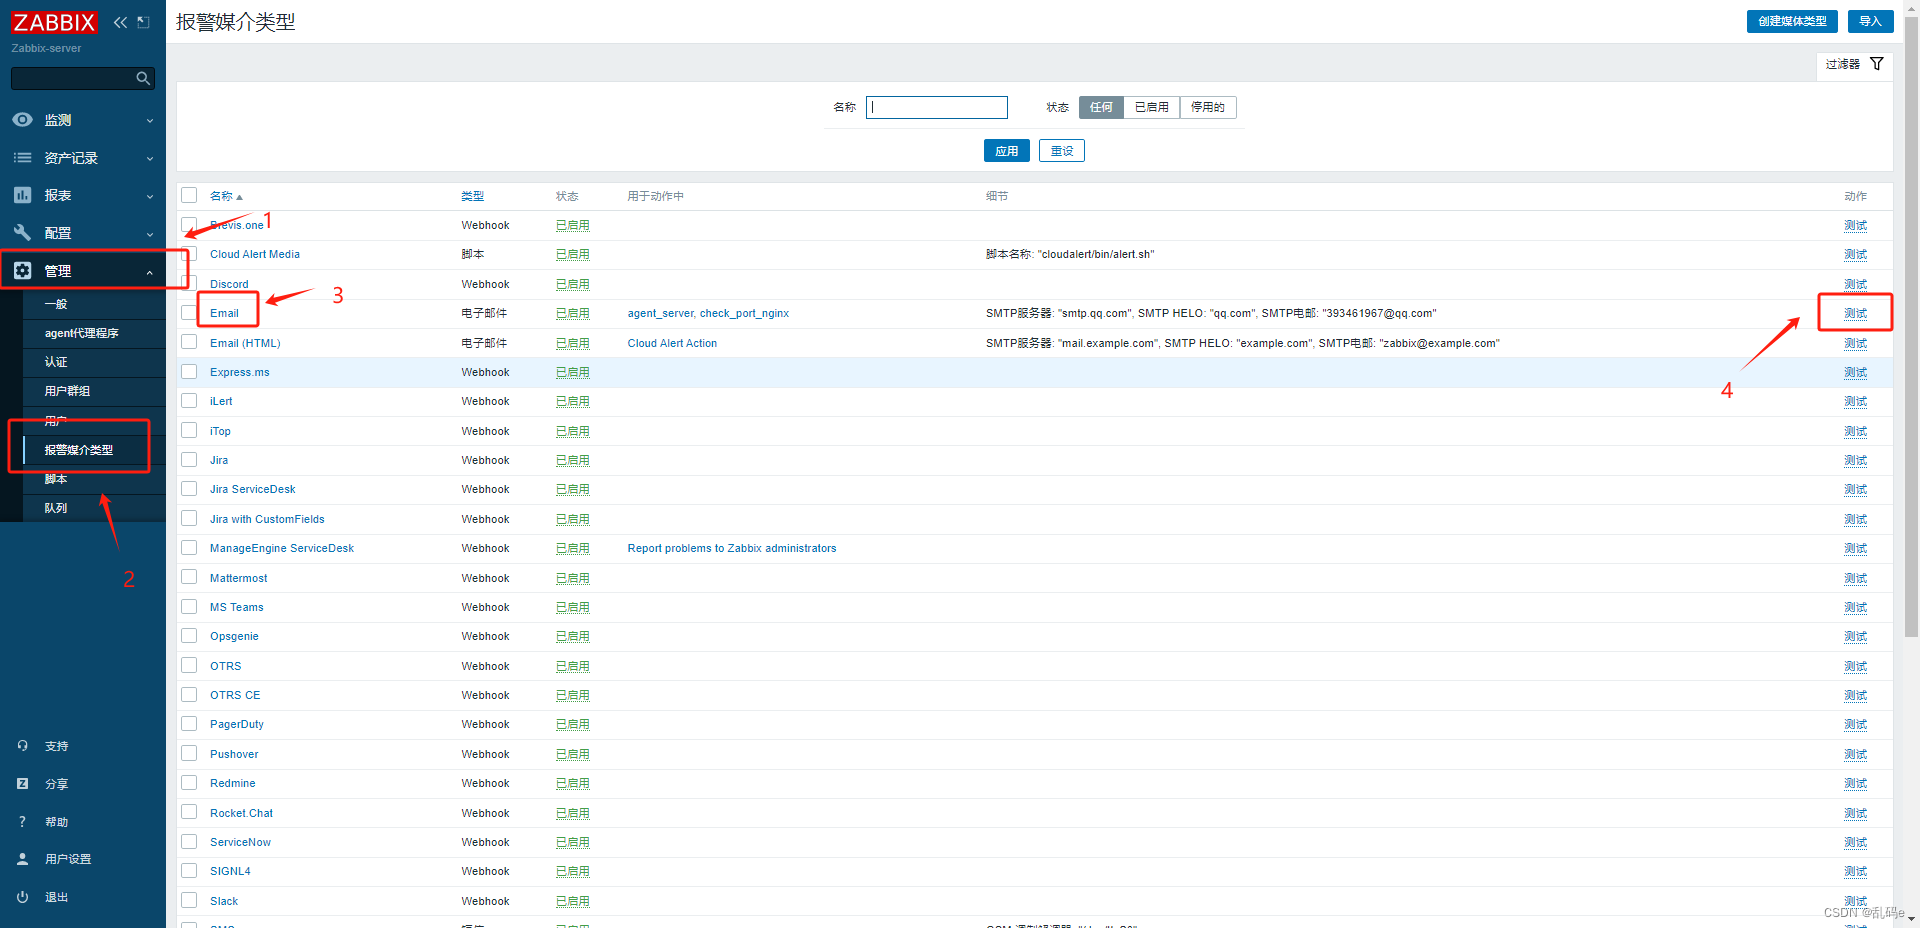
Task: Tick the checkbox for iLert row
Action: coord(189,401)
